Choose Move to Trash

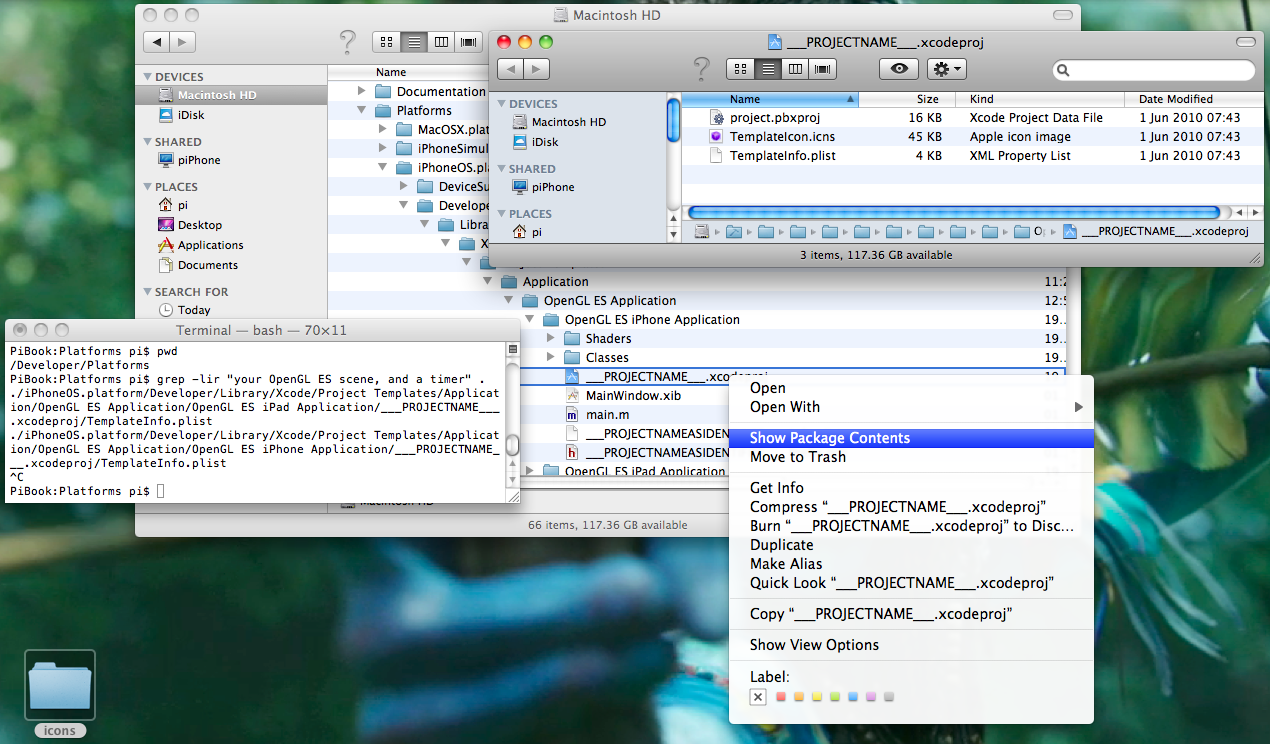point(911,457)
